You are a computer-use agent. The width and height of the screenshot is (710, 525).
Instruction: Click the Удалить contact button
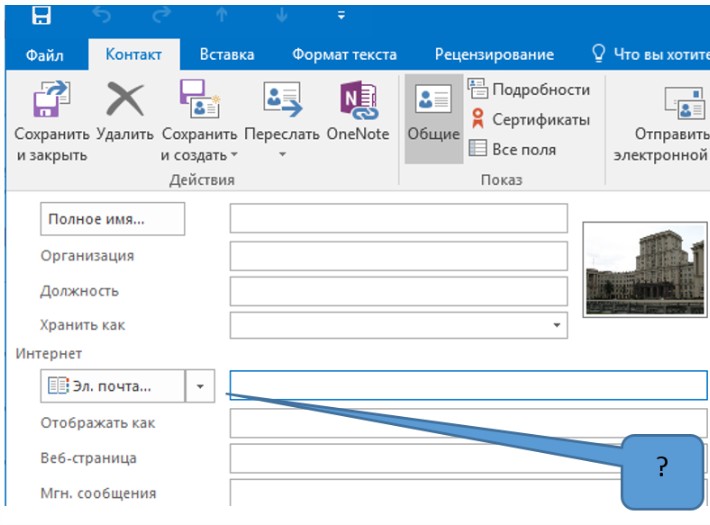coord(125,111)
